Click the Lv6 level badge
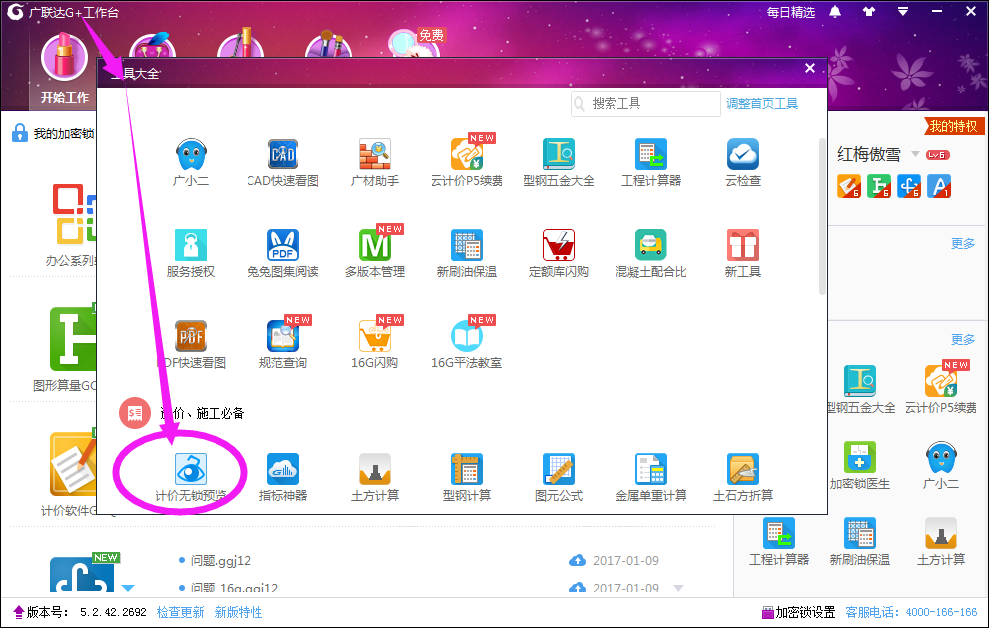Viewport: 989px width, 628px height. coord(937,154)
